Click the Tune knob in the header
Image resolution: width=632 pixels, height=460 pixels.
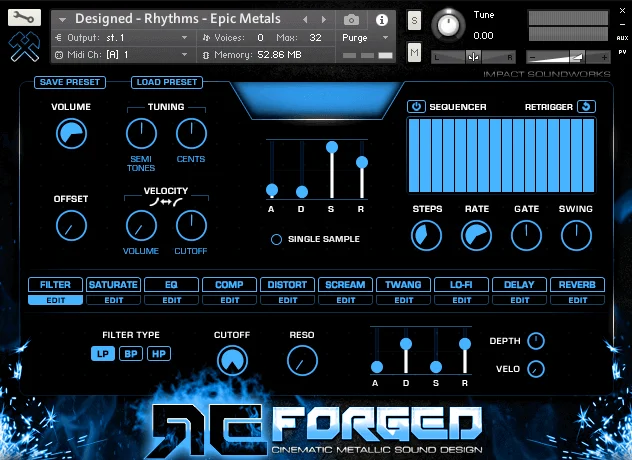tap(448, 25)
